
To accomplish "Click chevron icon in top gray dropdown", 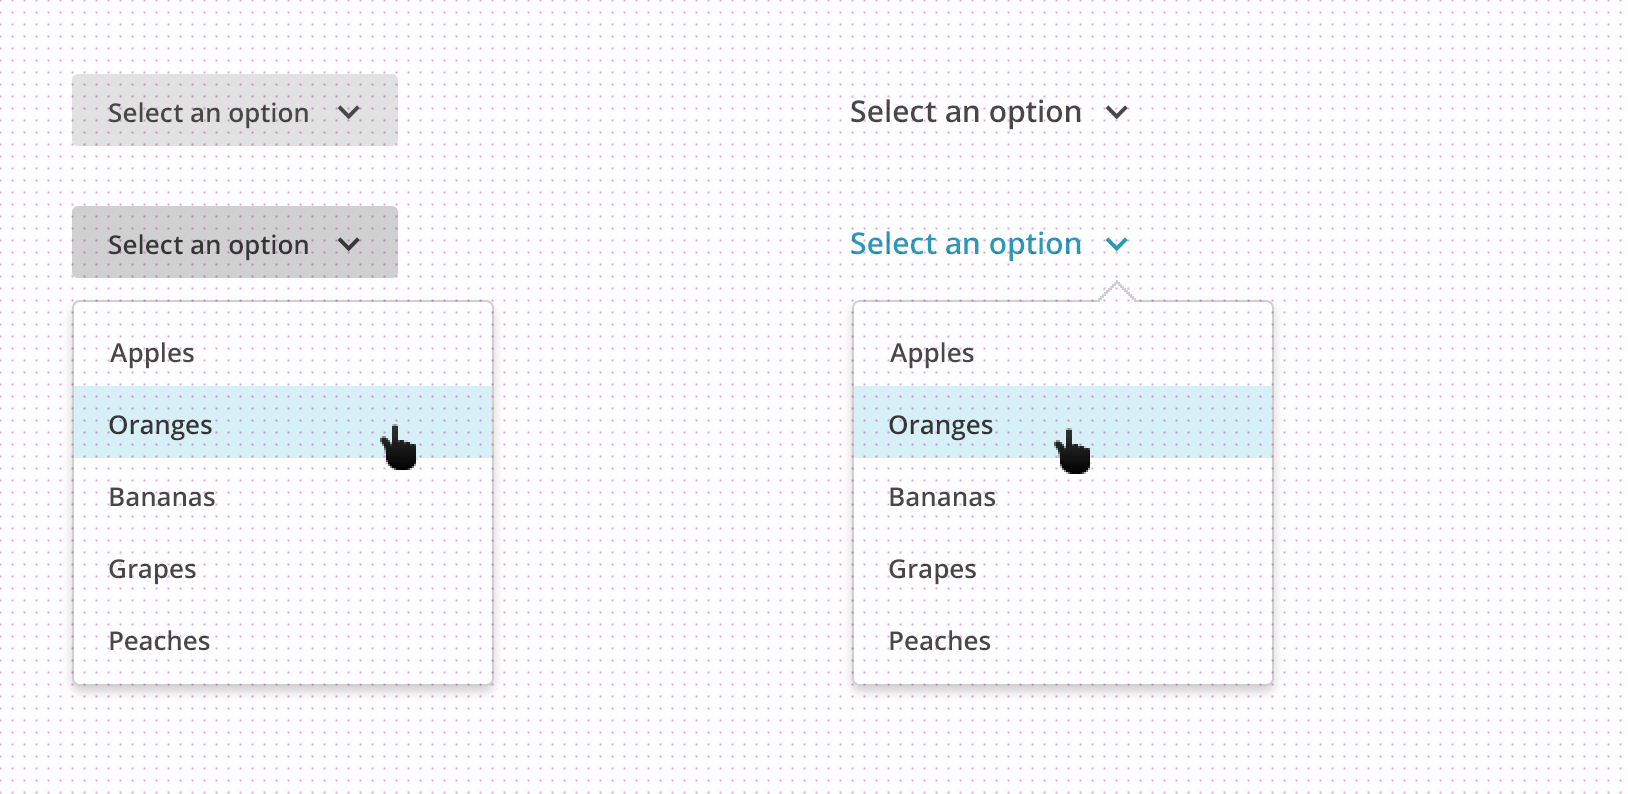I will (x=348, y=113).
